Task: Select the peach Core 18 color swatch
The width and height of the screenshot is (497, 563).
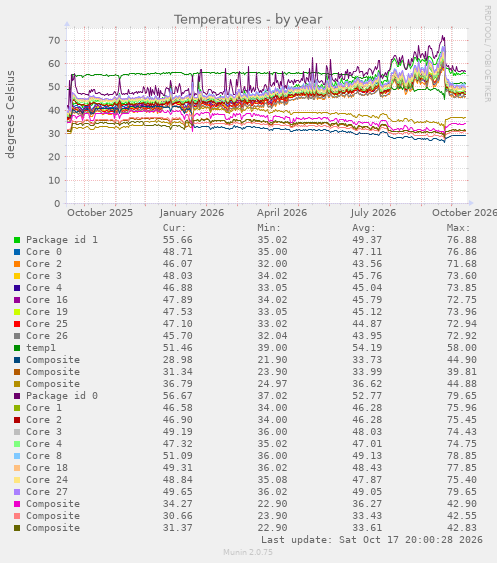Action: click(17, 468)
